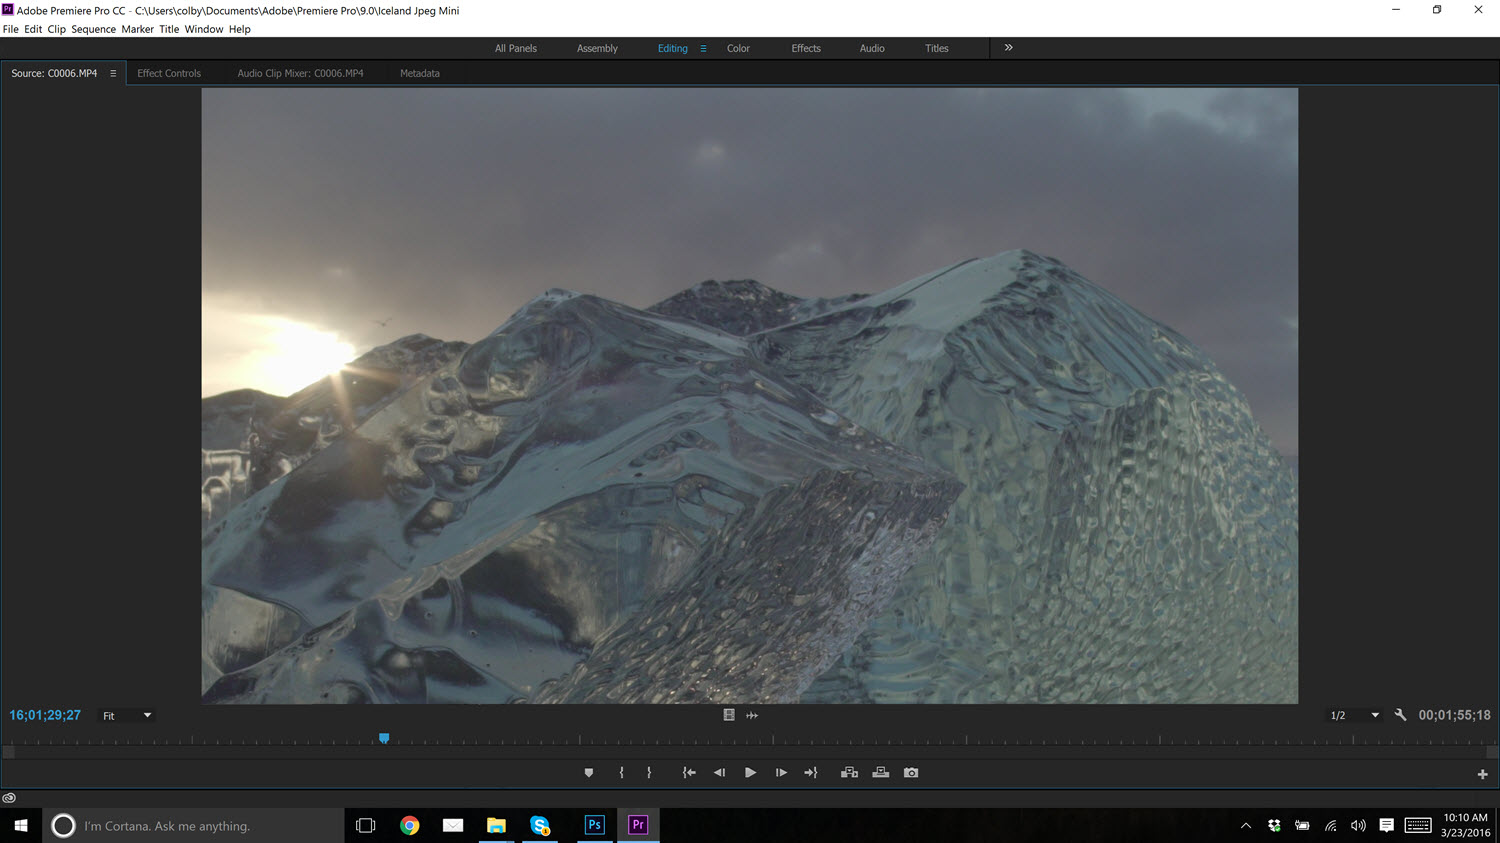This screenshot has height=843, width=1500.
Task: Switch to Titles workspace
Action: (x=937, y=48)
